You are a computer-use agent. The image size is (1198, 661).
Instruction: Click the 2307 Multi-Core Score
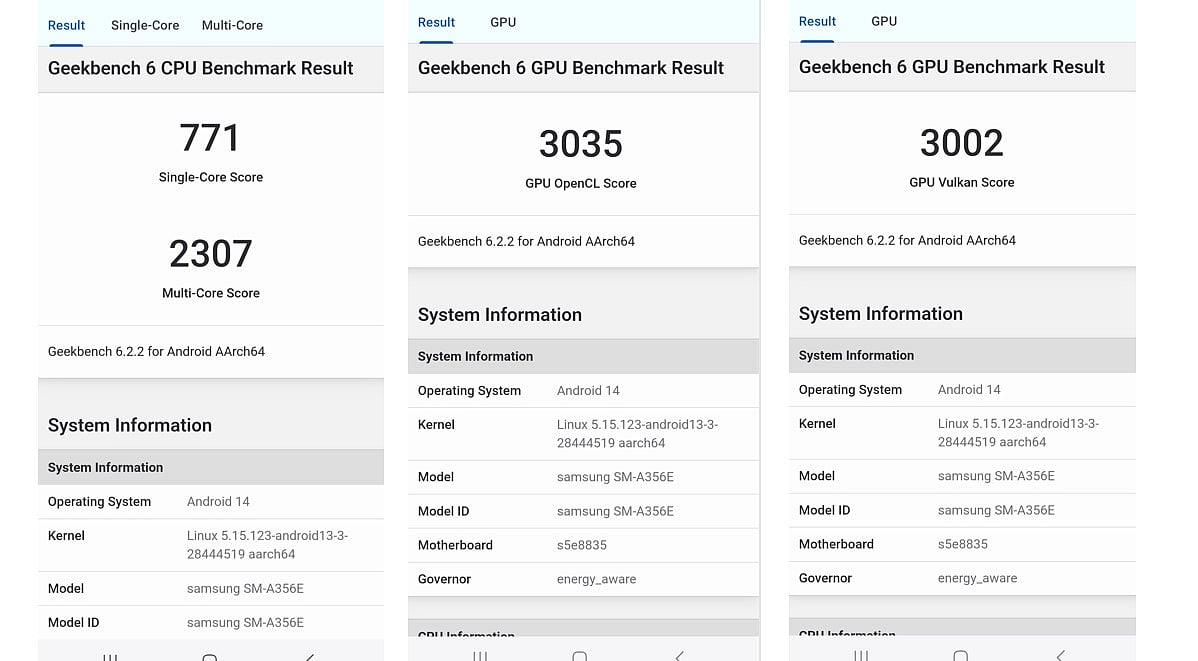[x=210, y=254]
